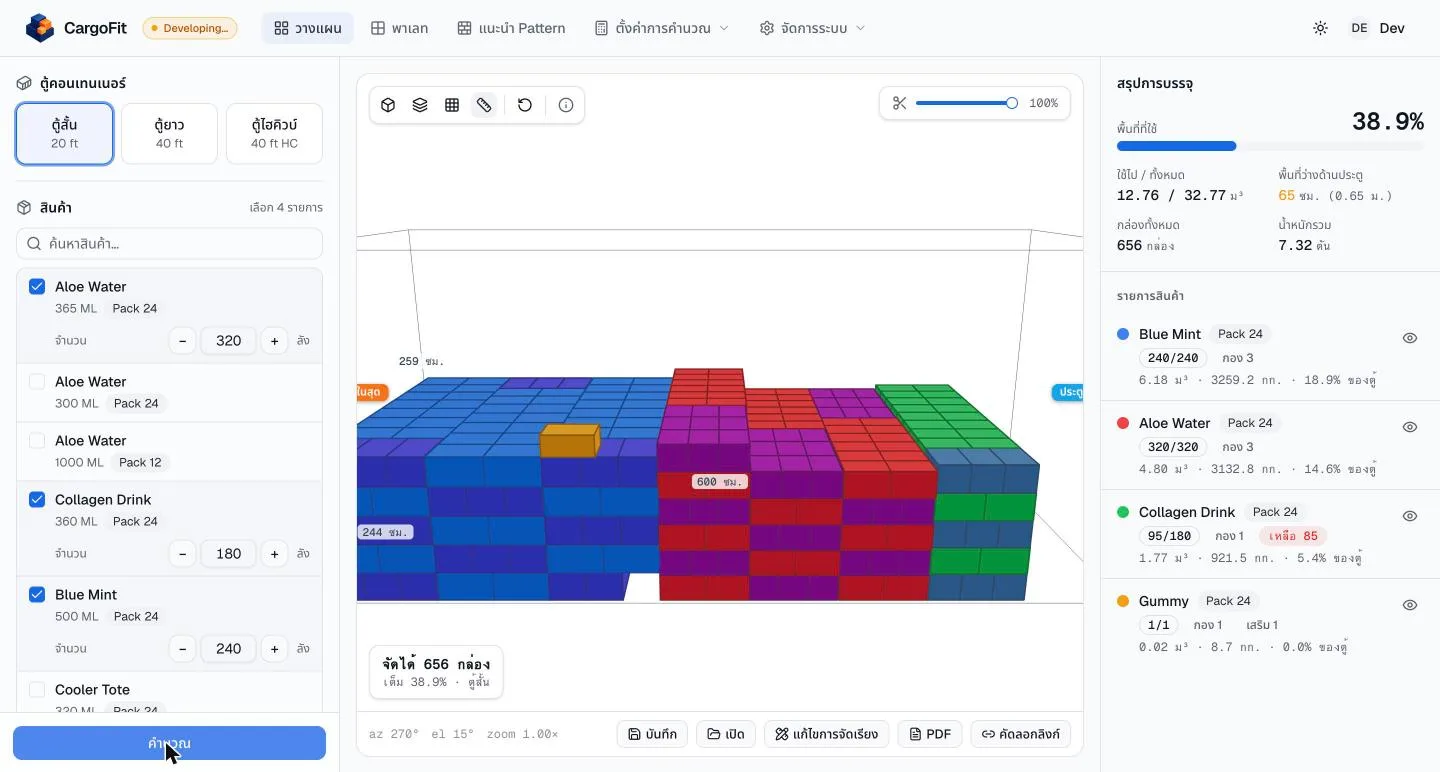Uncheck Blue Mint checkbox

pos(37,595)
